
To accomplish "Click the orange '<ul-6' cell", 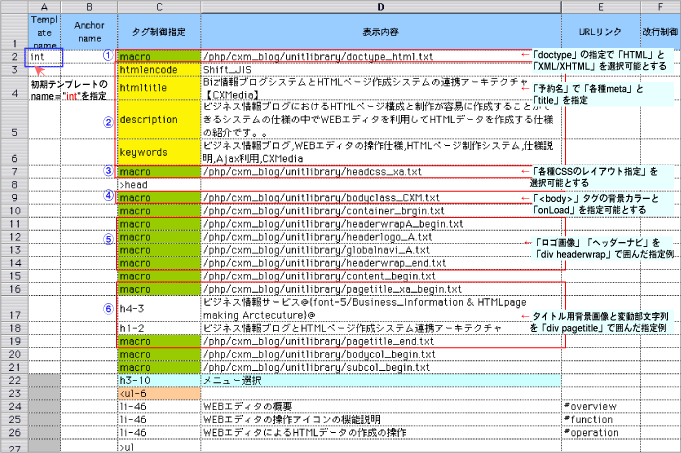I will point(159,393).
